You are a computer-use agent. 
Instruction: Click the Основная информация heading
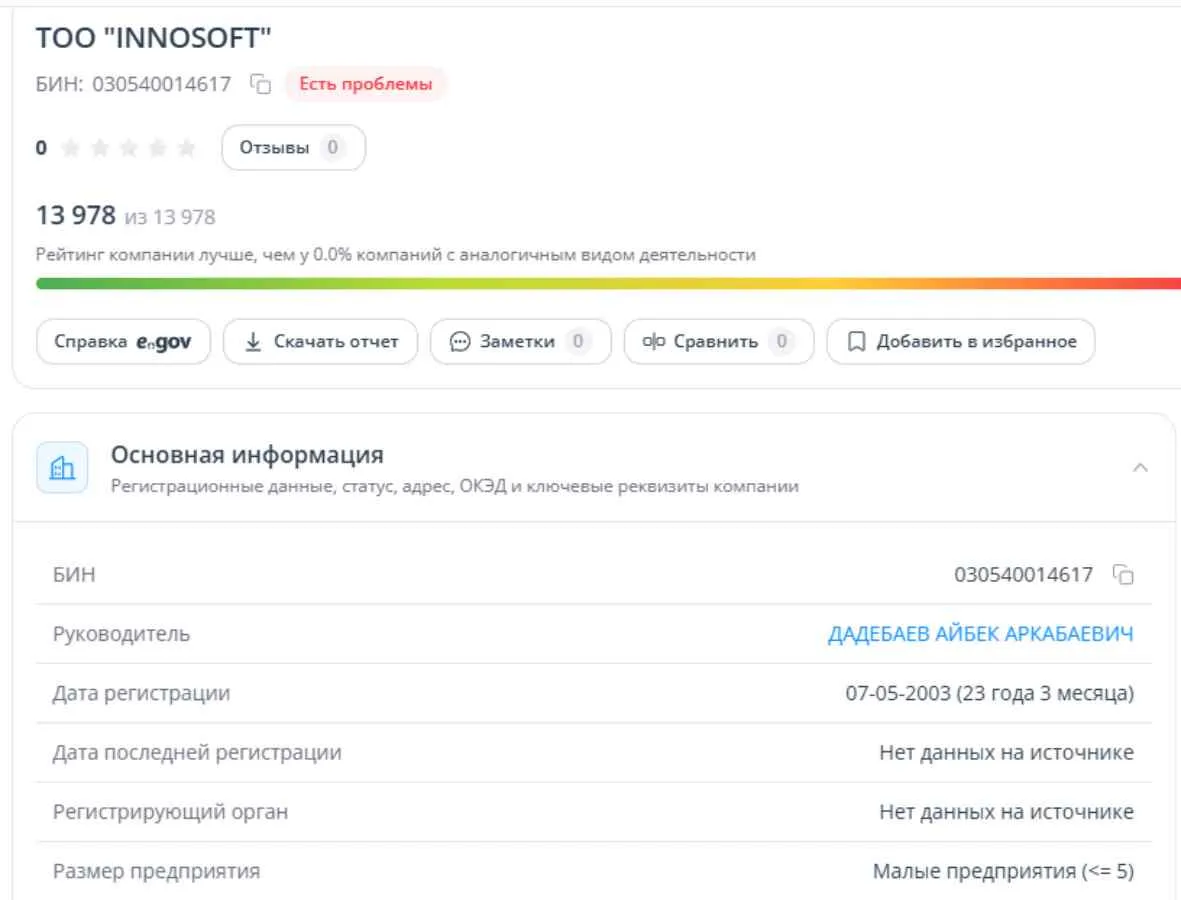point(247,455)
